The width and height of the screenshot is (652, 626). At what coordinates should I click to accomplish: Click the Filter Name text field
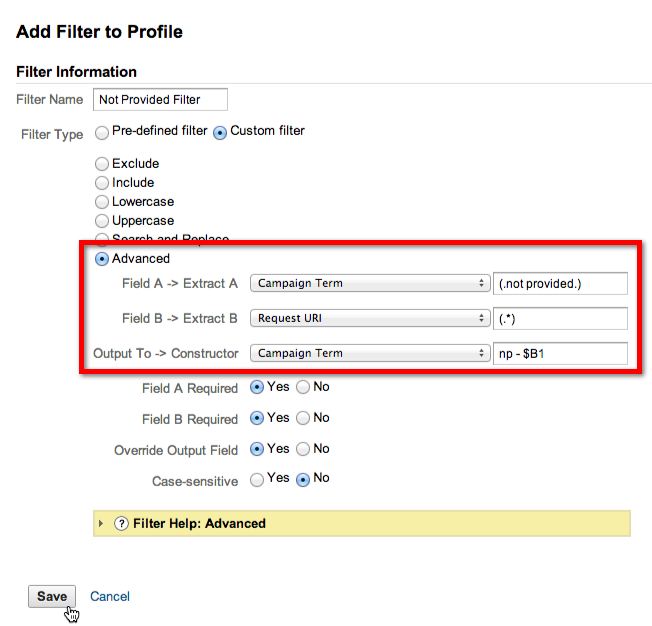tap(160, 100)
